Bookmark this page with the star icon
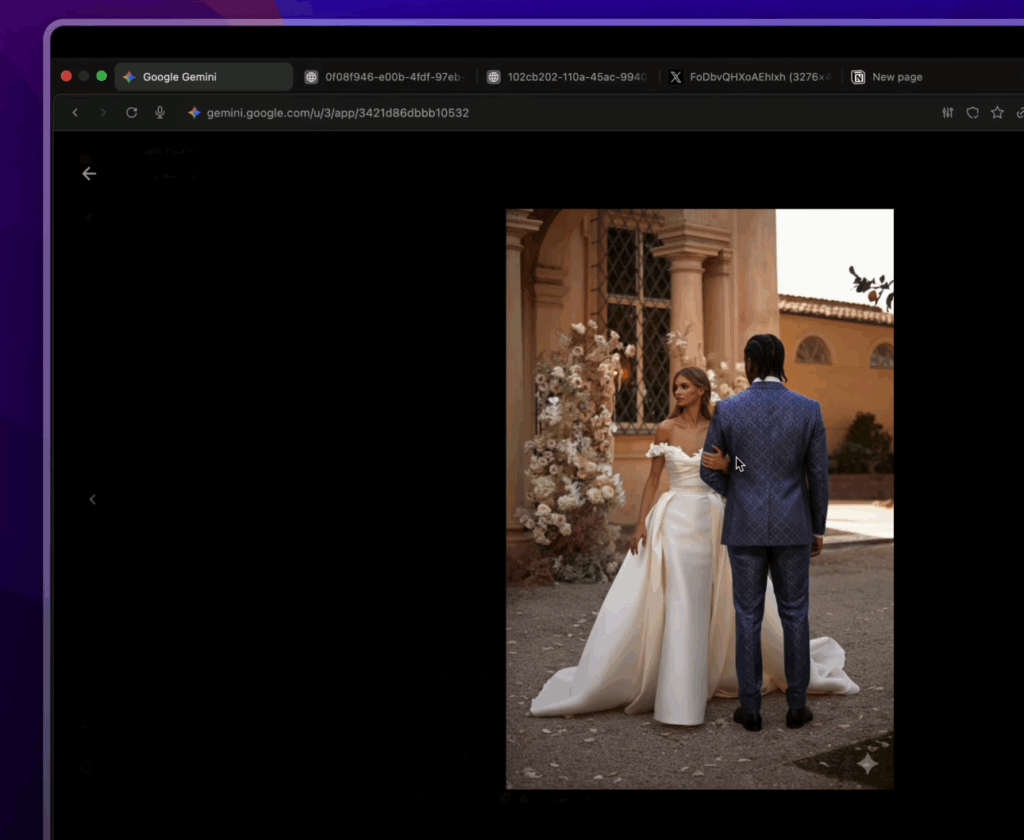This screenshot has height=840, width=1024. [997, 113]
